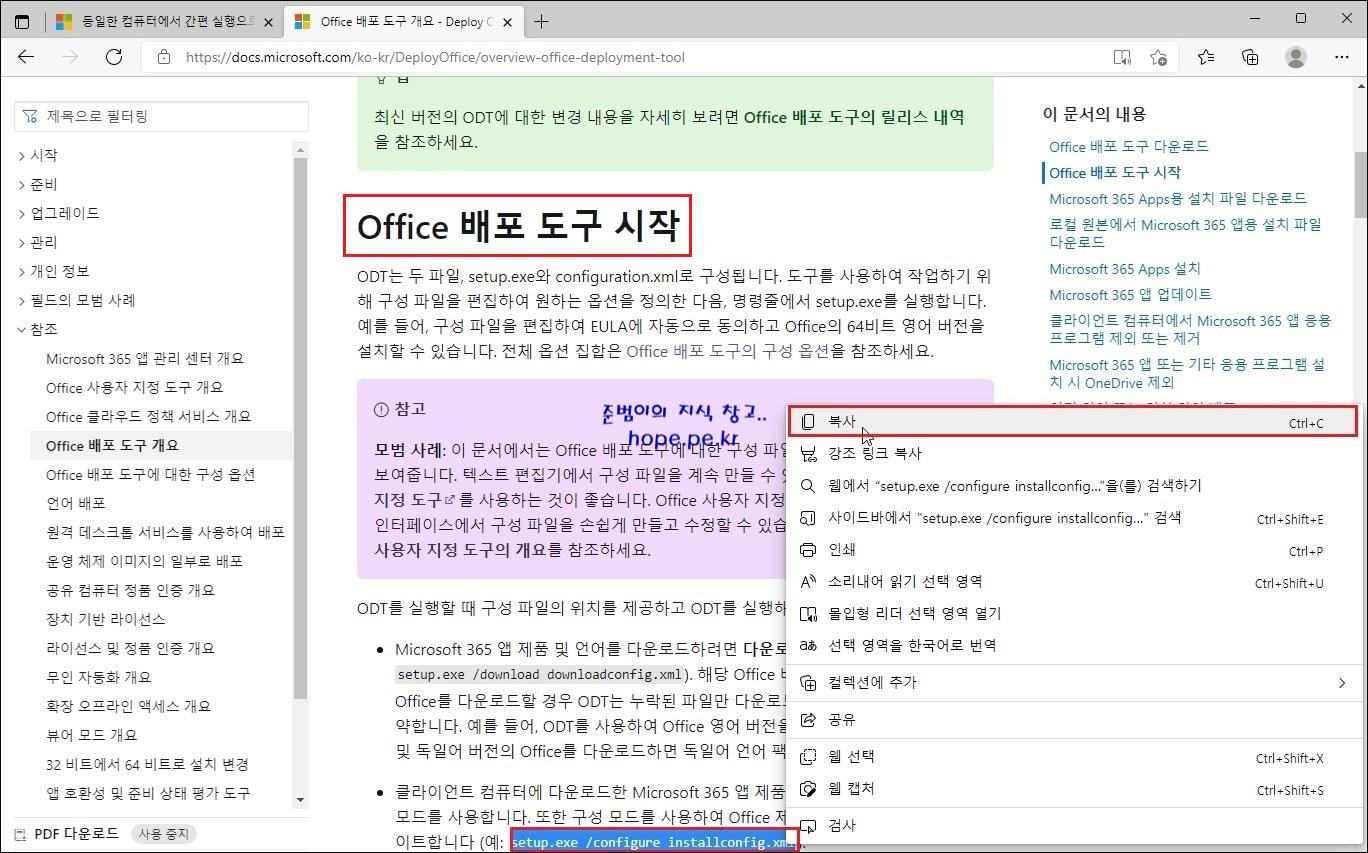Choose 강조 링크 복사 from context menu
The height and width of the screenshot is (853, 1368).
[x=1072, y=453]
